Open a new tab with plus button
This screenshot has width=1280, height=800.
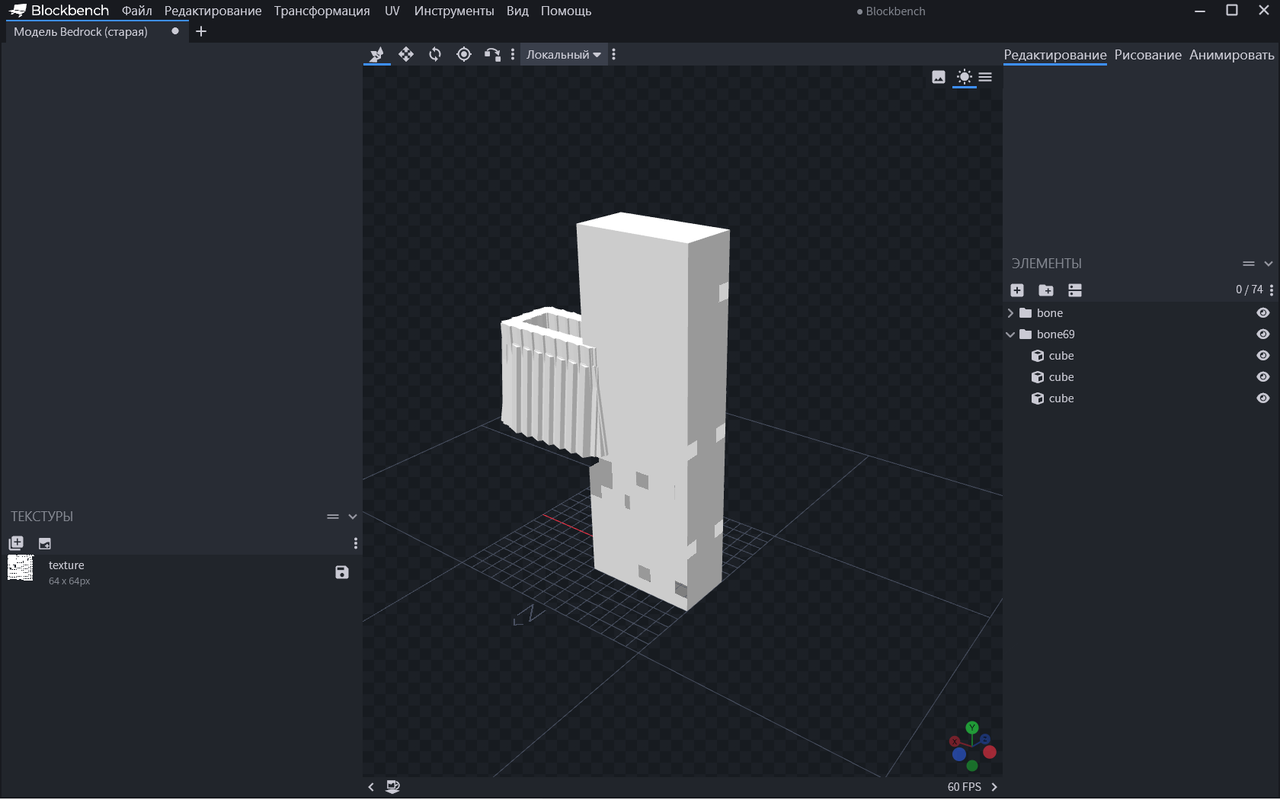point(201,31)
